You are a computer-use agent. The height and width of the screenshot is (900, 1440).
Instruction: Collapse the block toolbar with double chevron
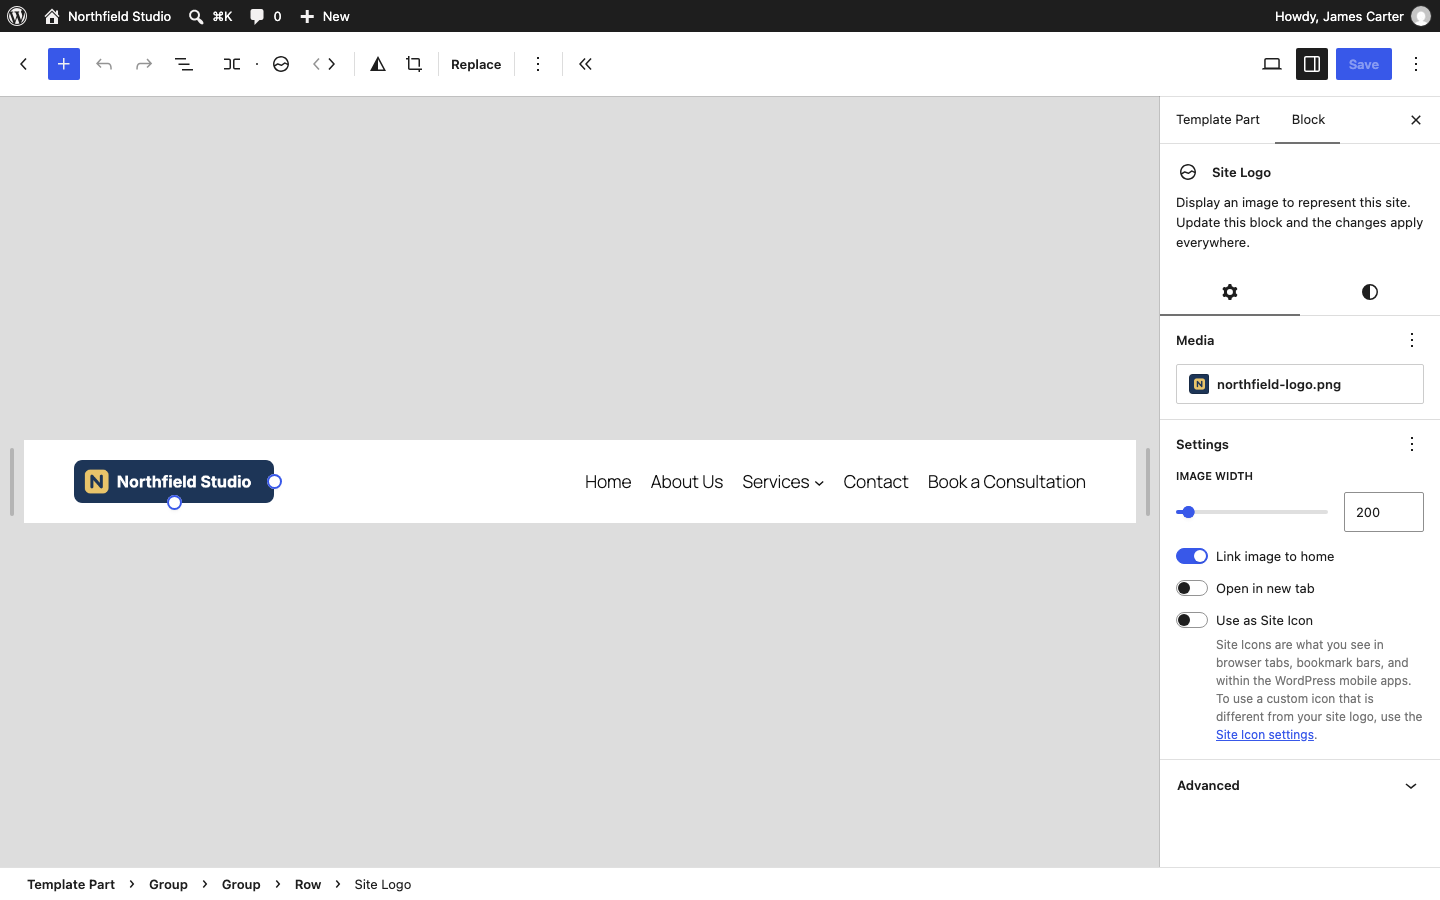click(586, 64)
